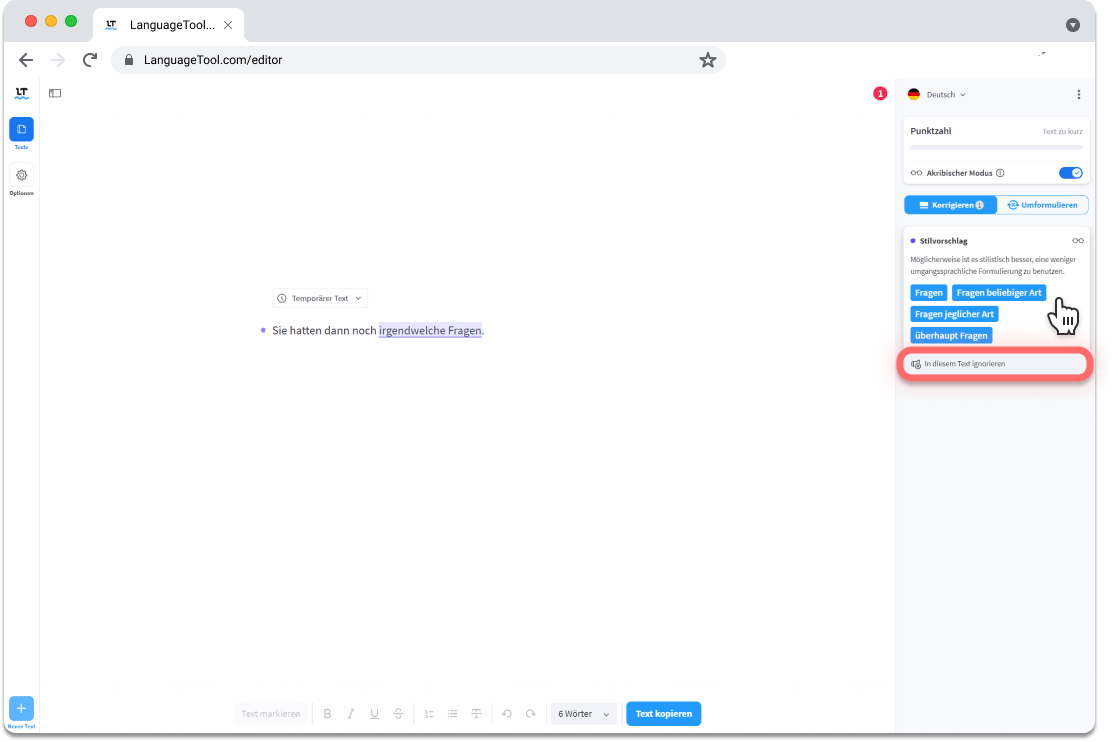The width and height of the screenshot is (1118, 742).
Task: Redo the last edit
Action: (x=530, y=713)
